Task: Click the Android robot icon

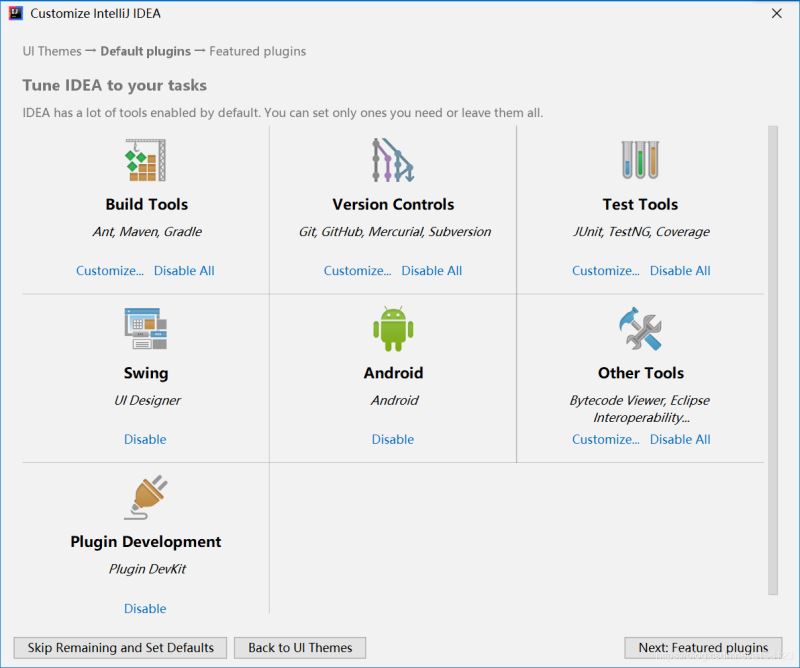Action: pos(393,329)
